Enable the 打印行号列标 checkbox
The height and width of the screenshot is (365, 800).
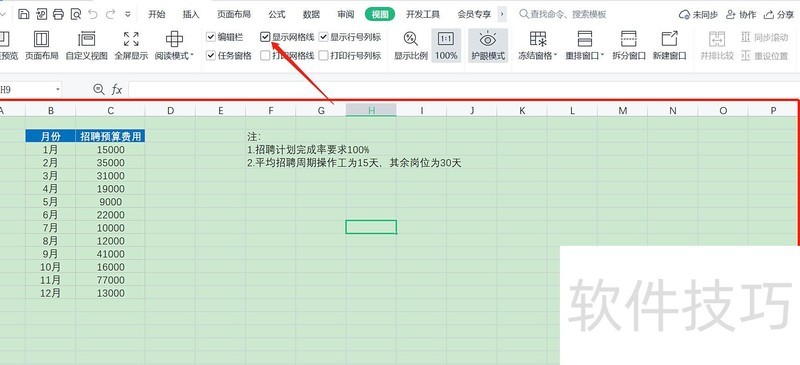click(x=323, y=56)
